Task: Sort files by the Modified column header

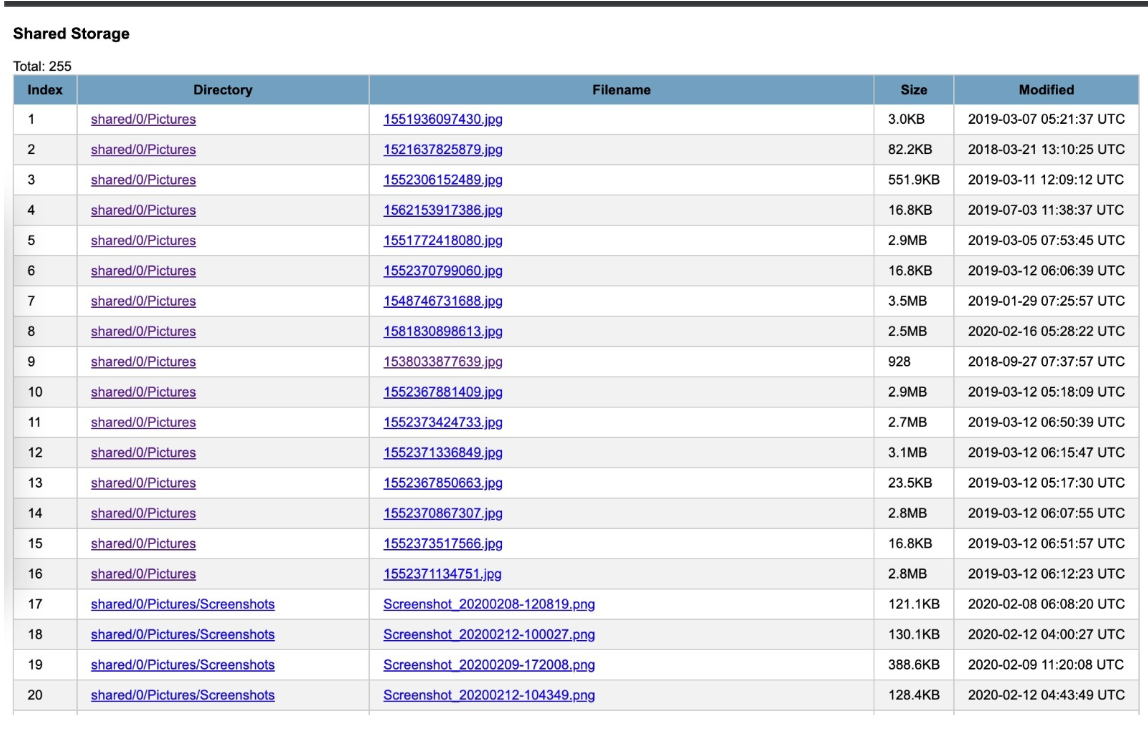Action: (1045, 91)
